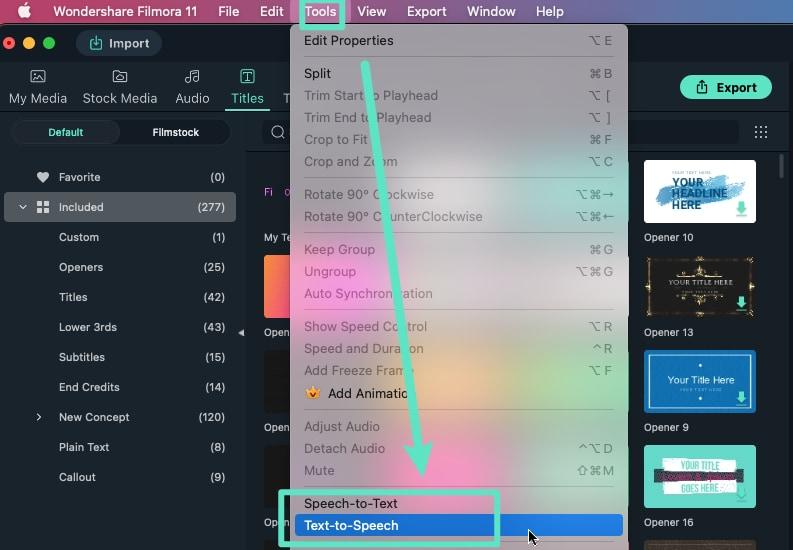
Task: Choose Add Animation menu item
Action: click(x=458, y=393)
